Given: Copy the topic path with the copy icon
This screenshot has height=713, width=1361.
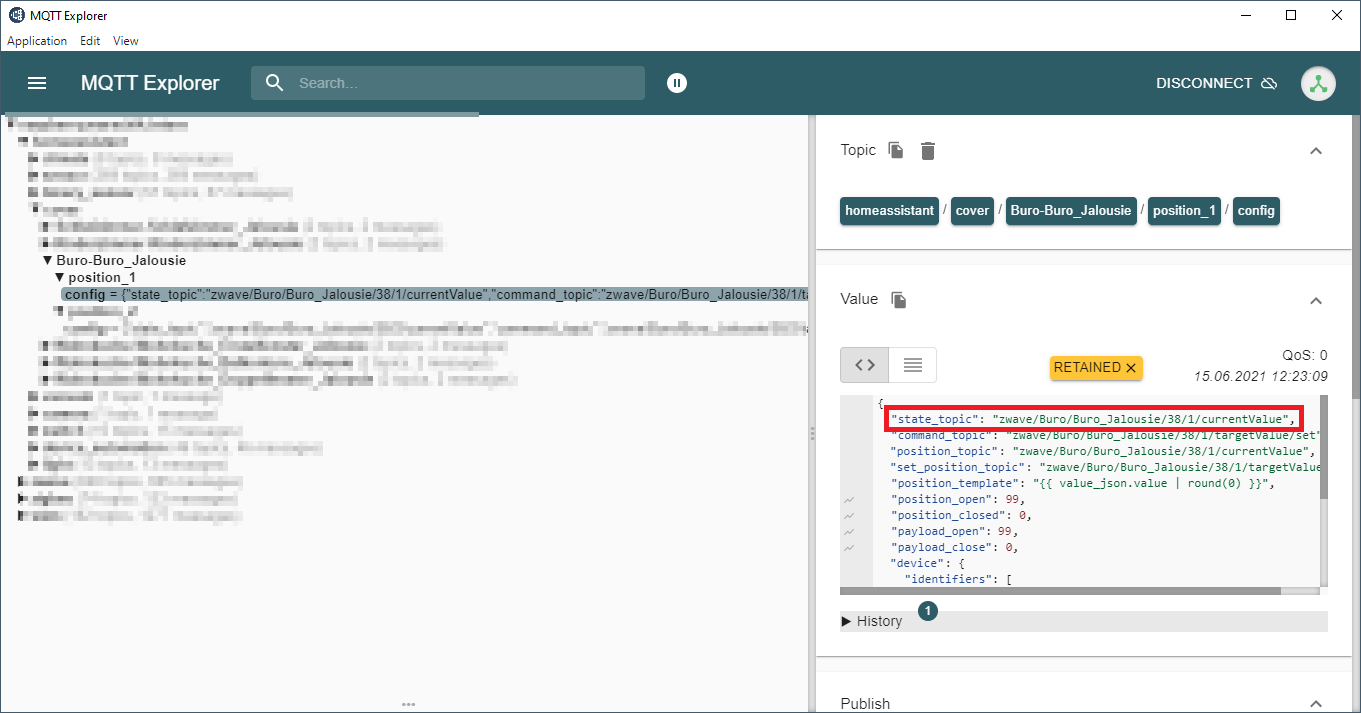Looking at the screenshot, I should point(895,150).
